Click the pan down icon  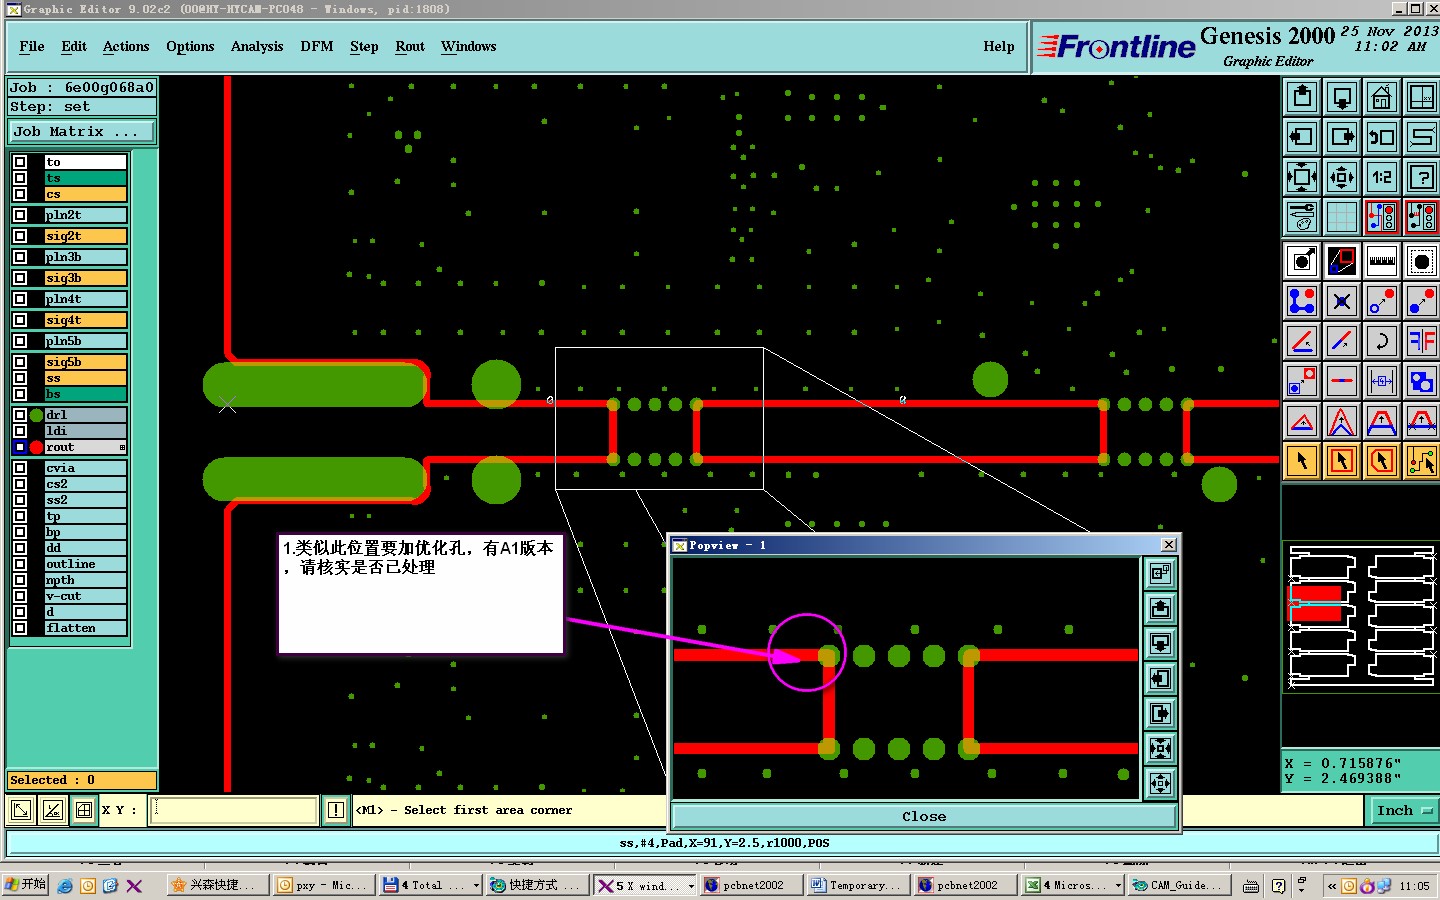[x=1342, y=97]
